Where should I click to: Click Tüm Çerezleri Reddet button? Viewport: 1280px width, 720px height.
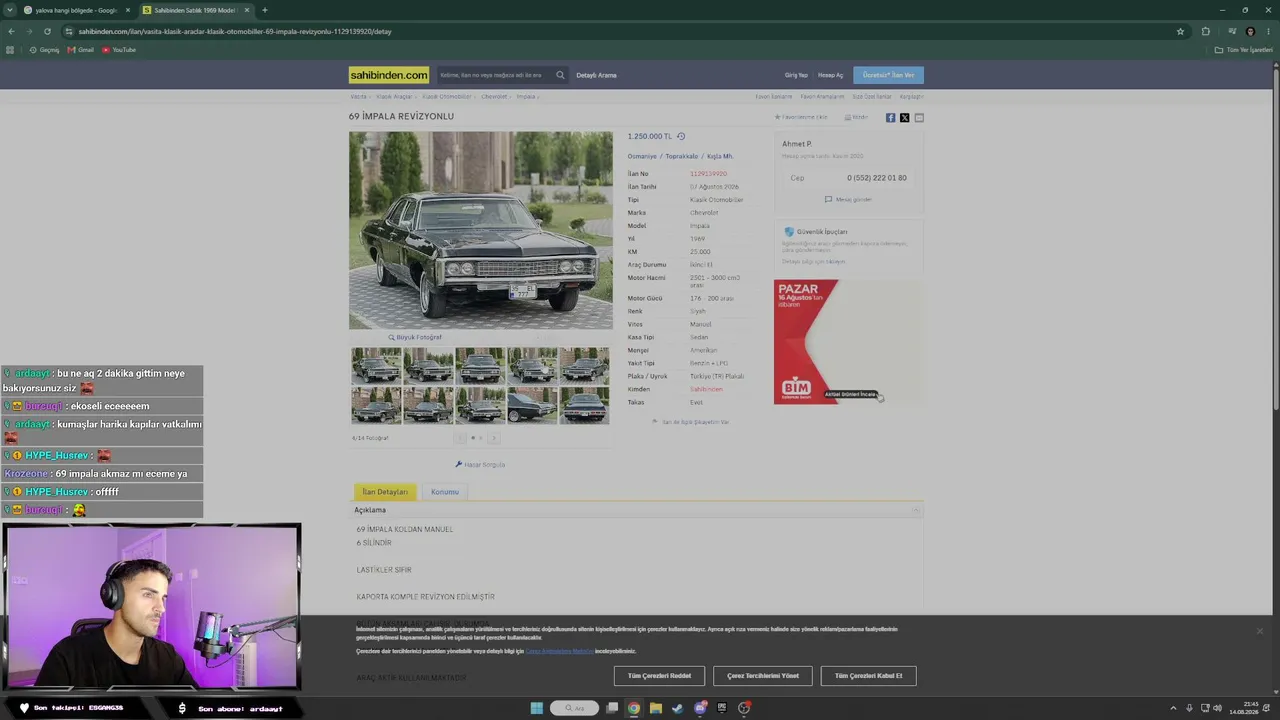point(659,676)
